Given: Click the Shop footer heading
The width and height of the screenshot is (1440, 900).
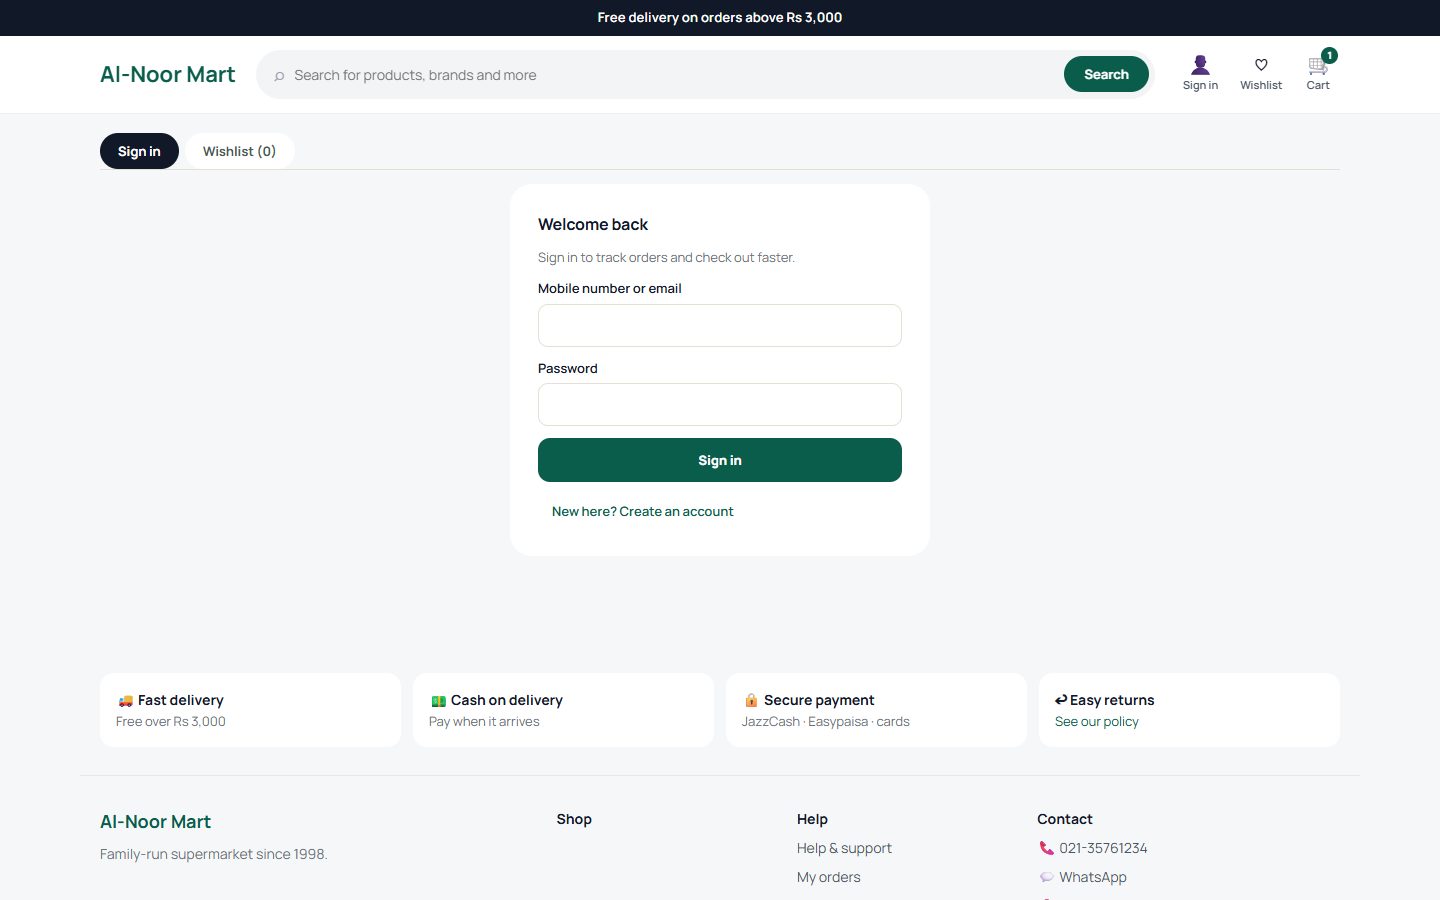Looking at the screenshot, I should [x=574, y=819].
